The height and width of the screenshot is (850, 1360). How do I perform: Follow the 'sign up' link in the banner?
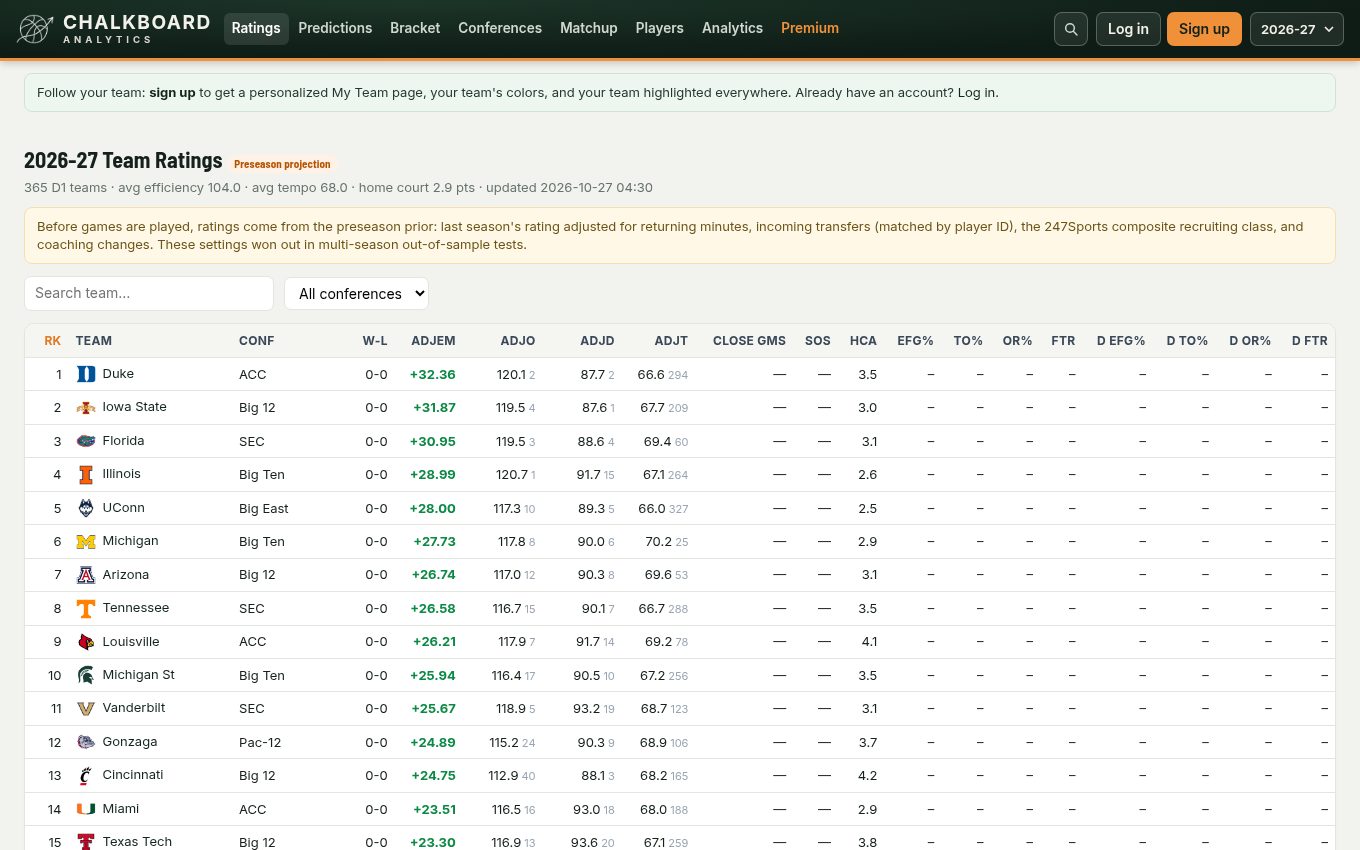pyautogui.click(x=172, y=92)
